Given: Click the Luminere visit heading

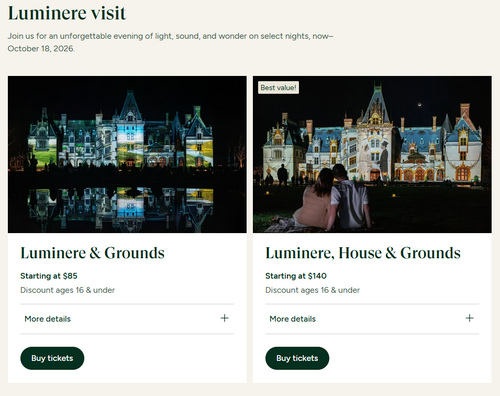Looking at the screenshot, I should click(x=67, y=13).
